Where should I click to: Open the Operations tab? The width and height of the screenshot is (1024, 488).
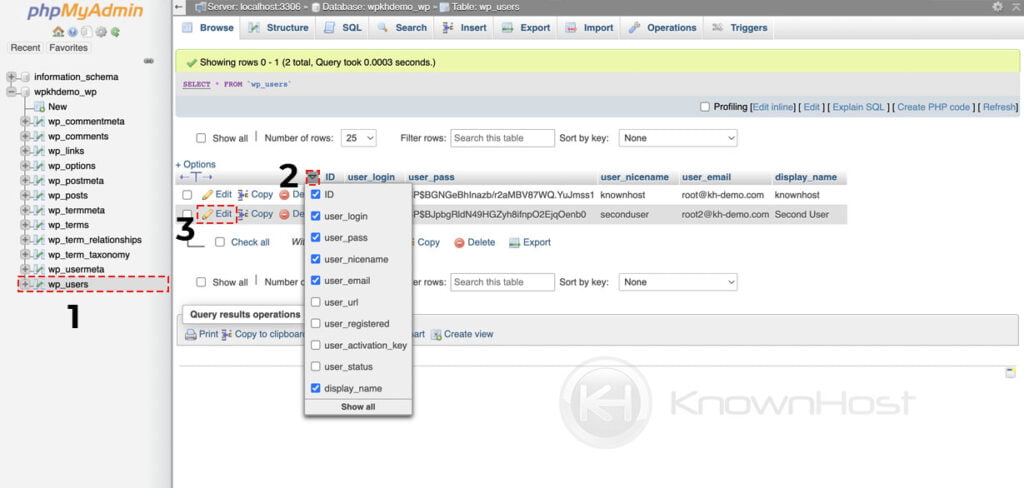(662, 27)
